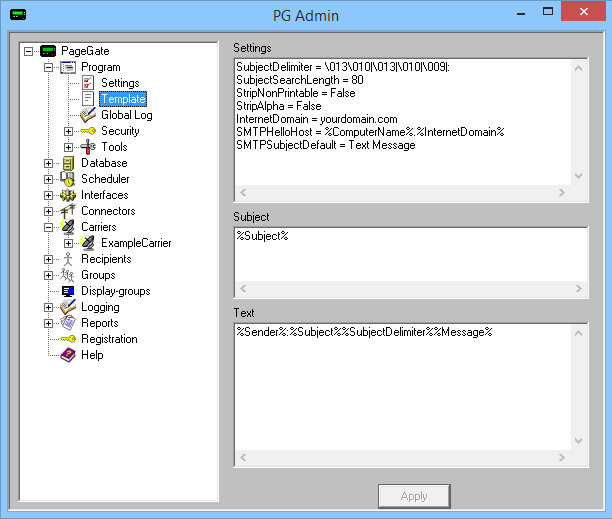Click the Connectors antenna icon
The width and height of the screenshot is (612, 519).
(68, 211)
